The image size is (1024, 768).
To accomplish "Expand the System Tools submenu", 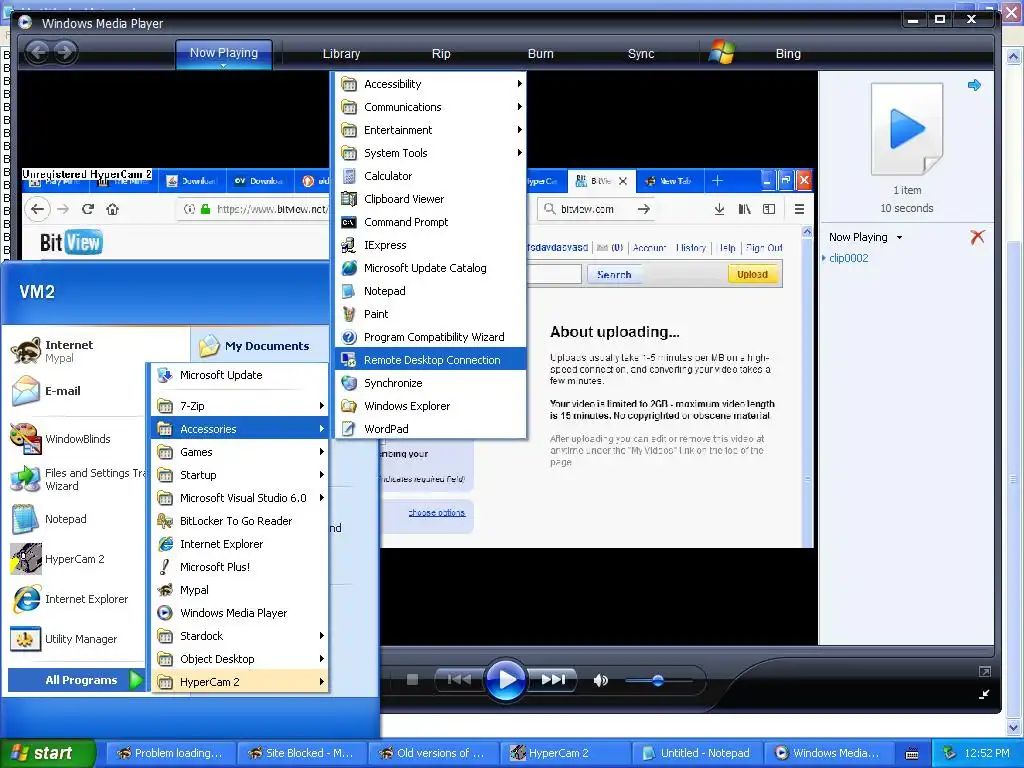I will 431,153.
